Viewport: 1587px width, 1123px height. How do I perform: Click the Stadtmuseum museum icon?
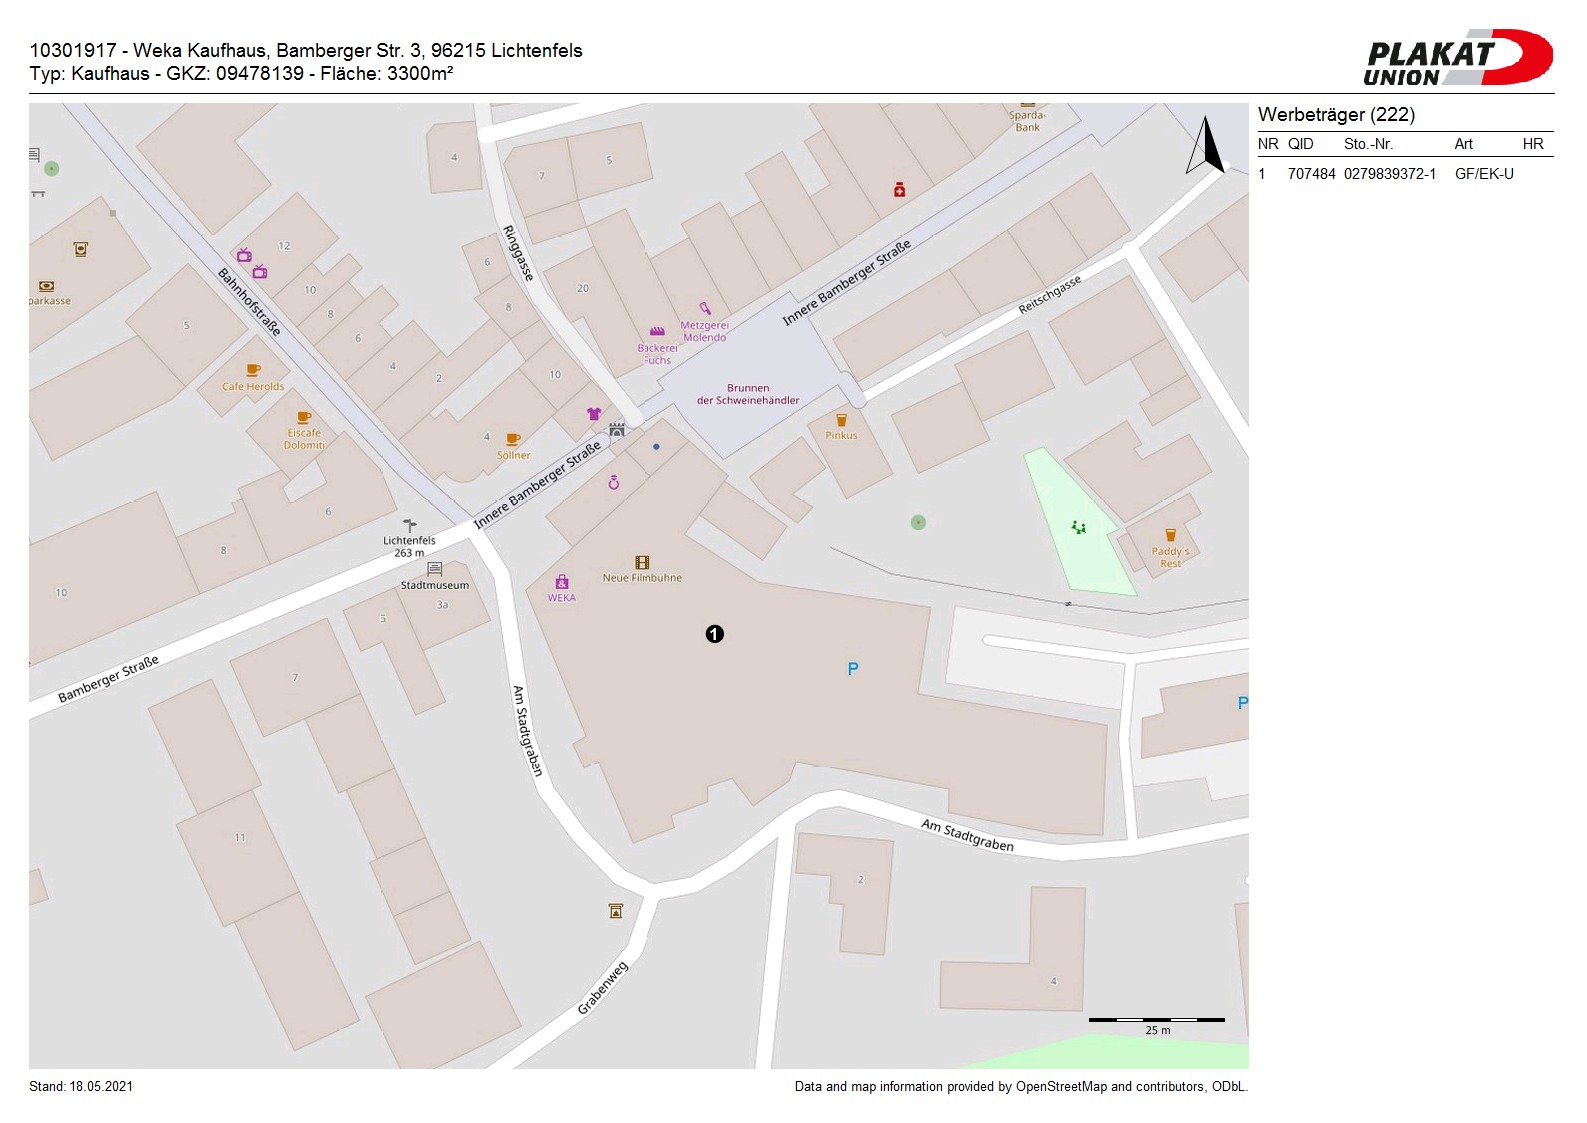pos(434,569)
